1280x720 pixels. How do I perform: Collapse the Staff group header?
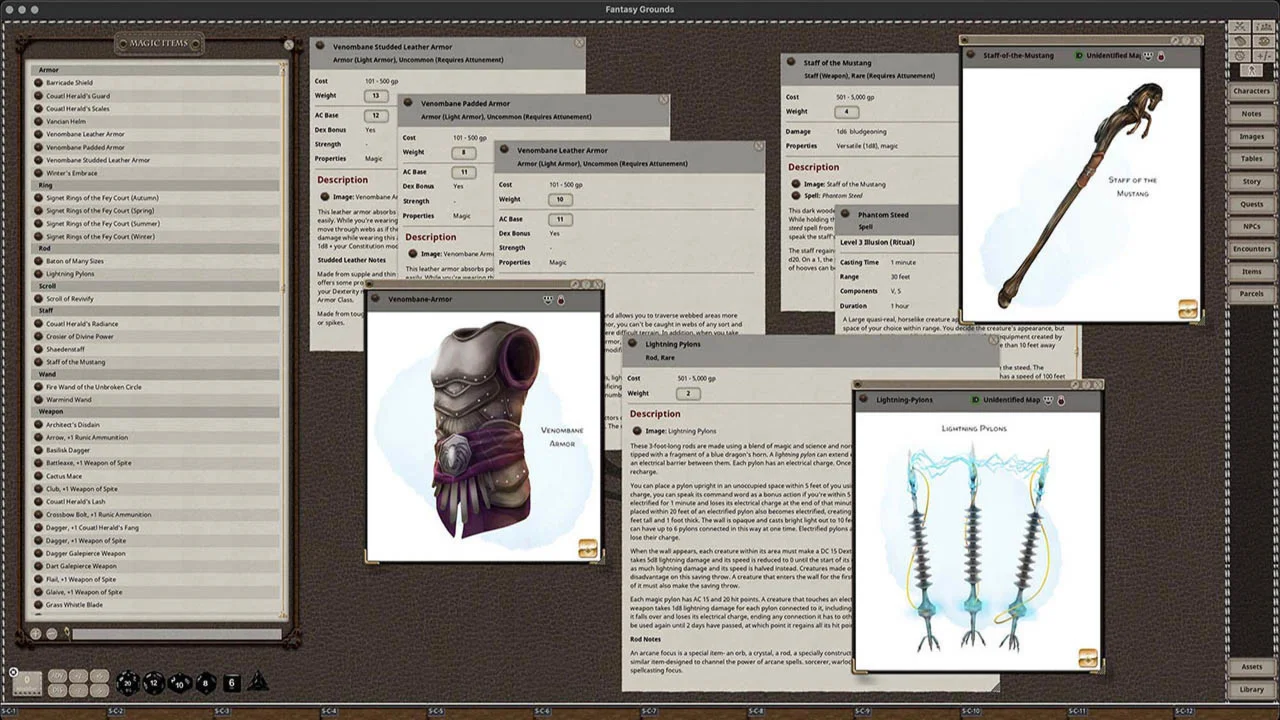click(156, 311)
